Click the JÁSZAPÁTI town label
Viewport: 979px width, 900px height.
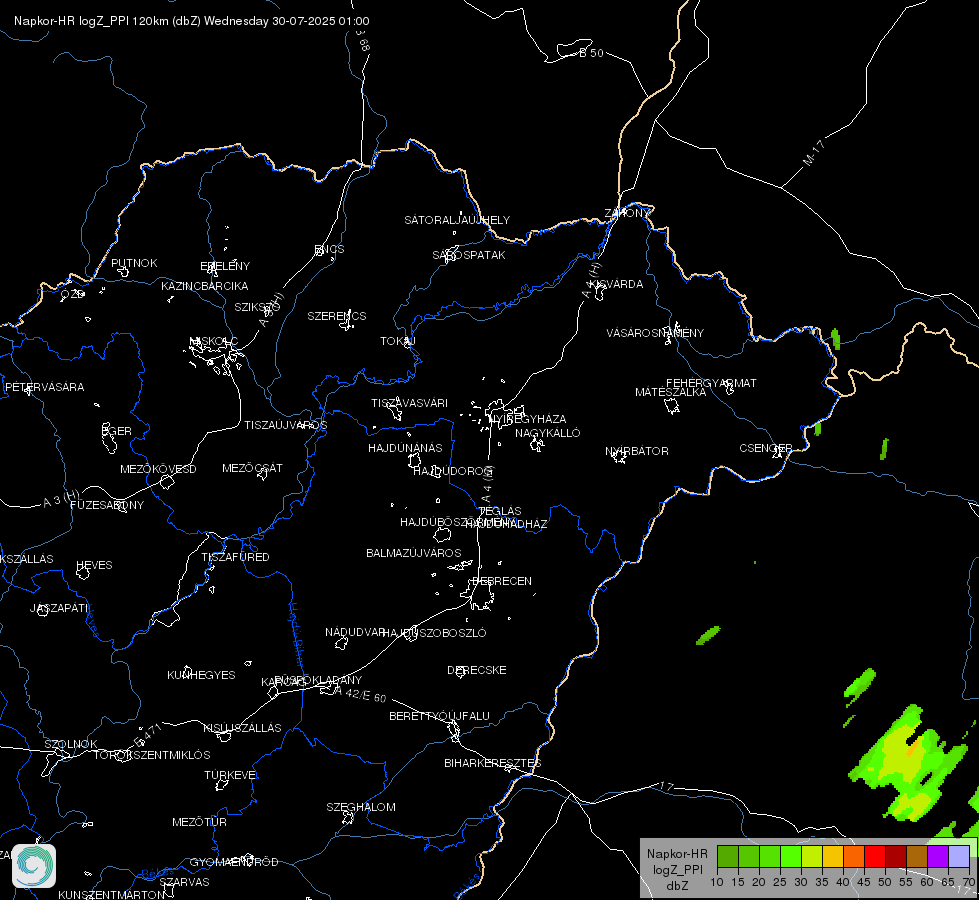(60, 608)
